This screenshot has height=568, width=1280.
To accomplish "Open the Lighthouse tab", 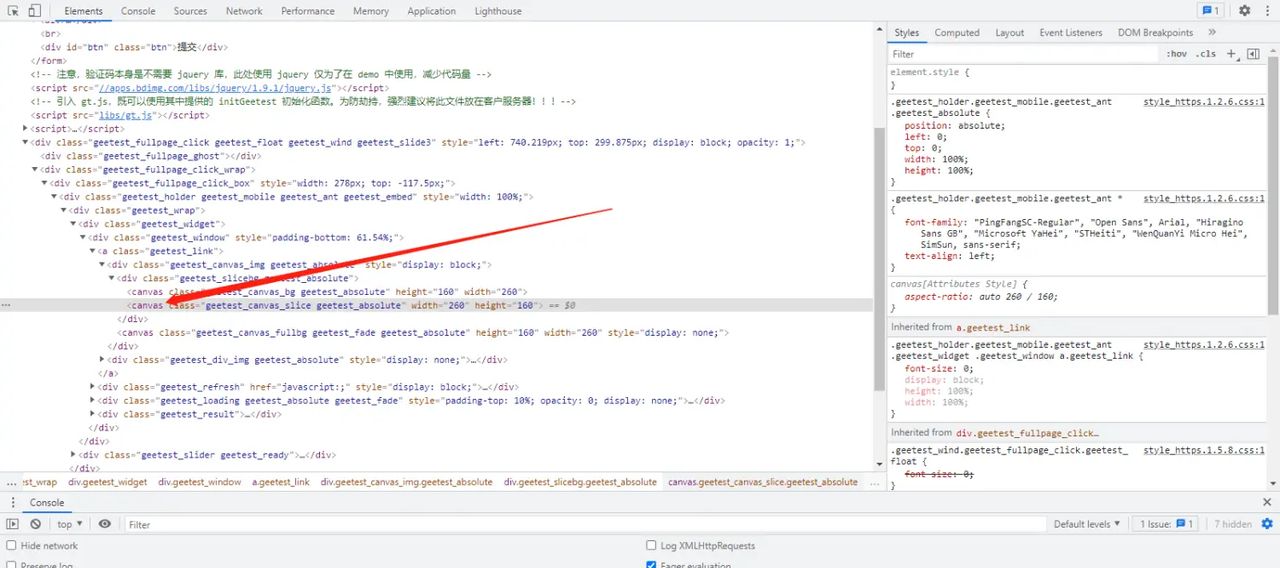I will (498, 11).
